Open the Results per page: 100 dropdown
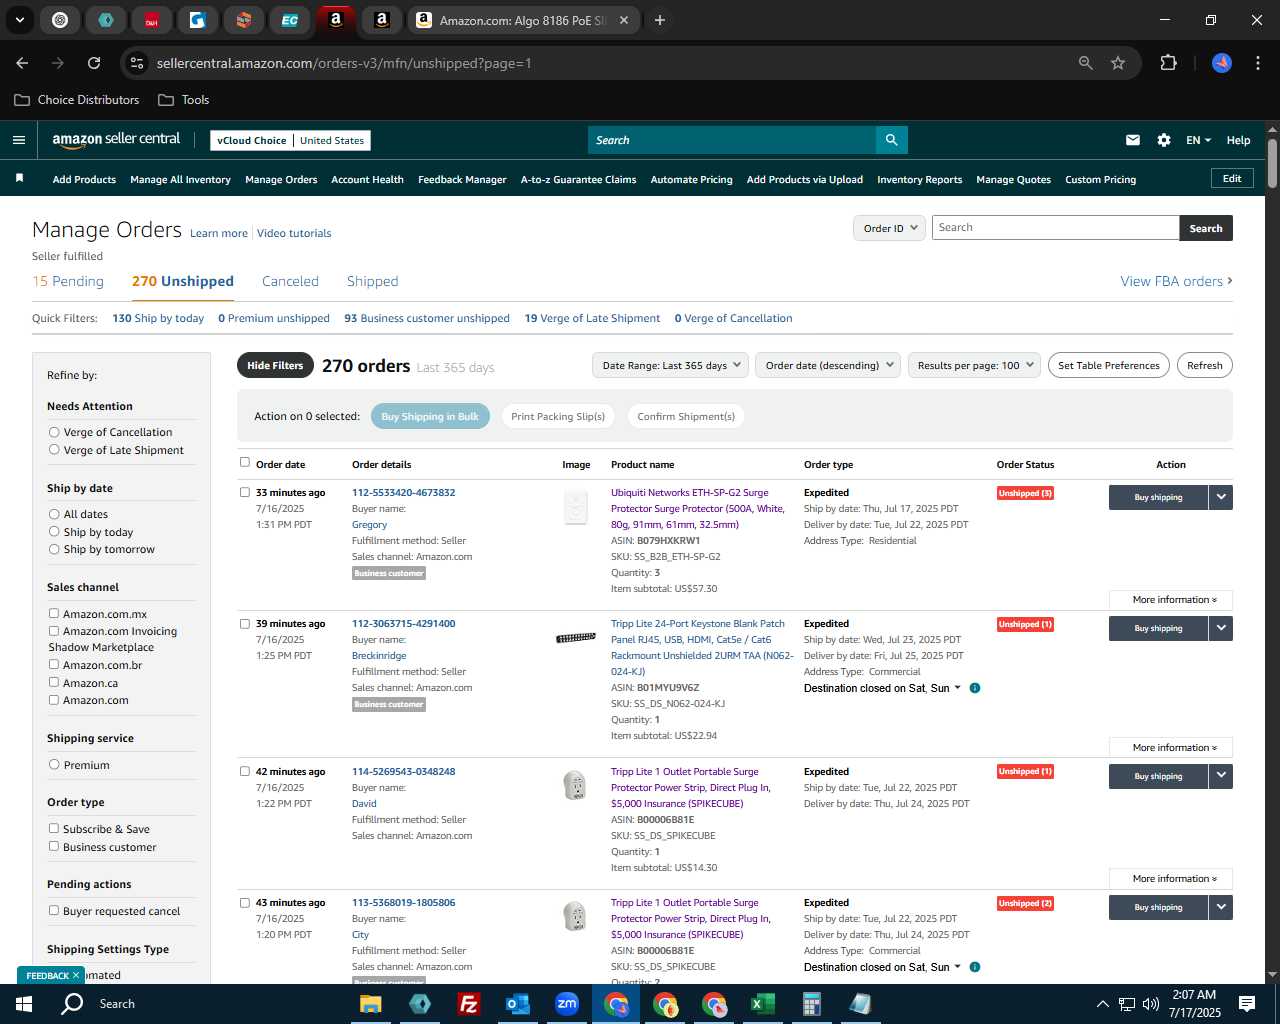The width and height of the screenshot is (1280, 1024). (974, 365)
